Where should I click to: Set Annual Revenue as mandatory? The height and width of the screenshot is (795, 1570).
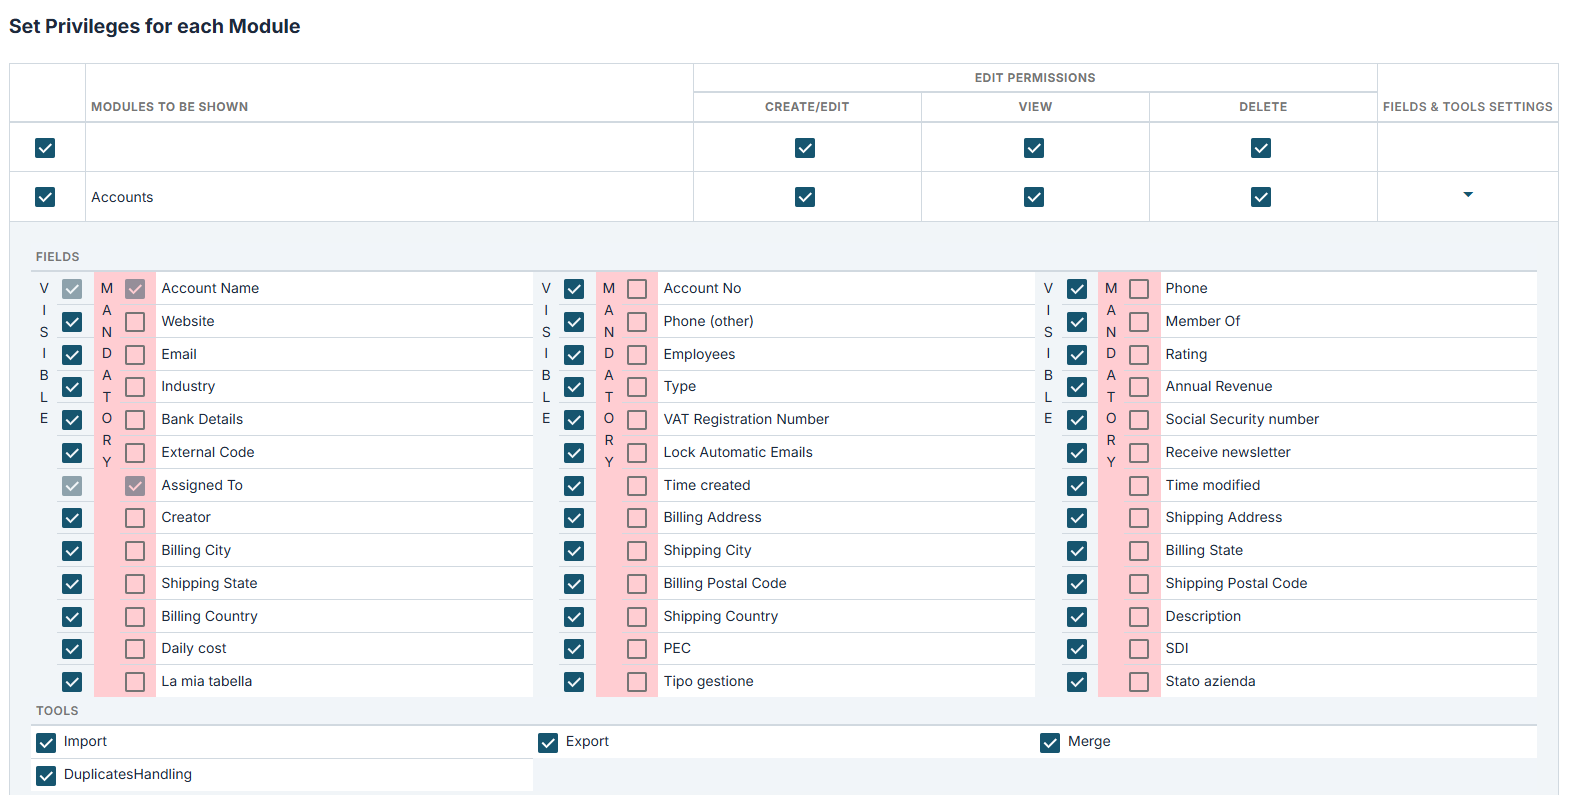(x=1139, y=387)
